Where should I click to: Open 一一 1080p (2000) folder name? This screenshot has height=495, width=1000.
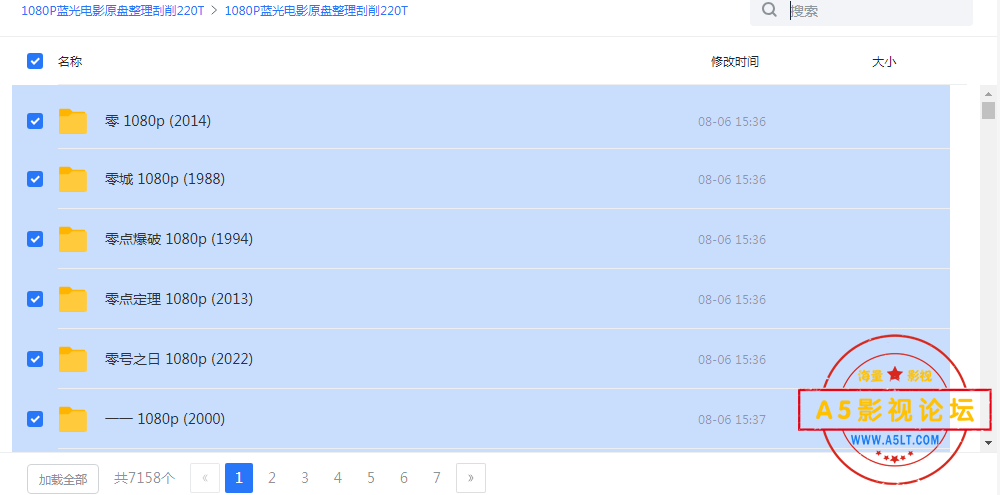click(x=165, y=419)
